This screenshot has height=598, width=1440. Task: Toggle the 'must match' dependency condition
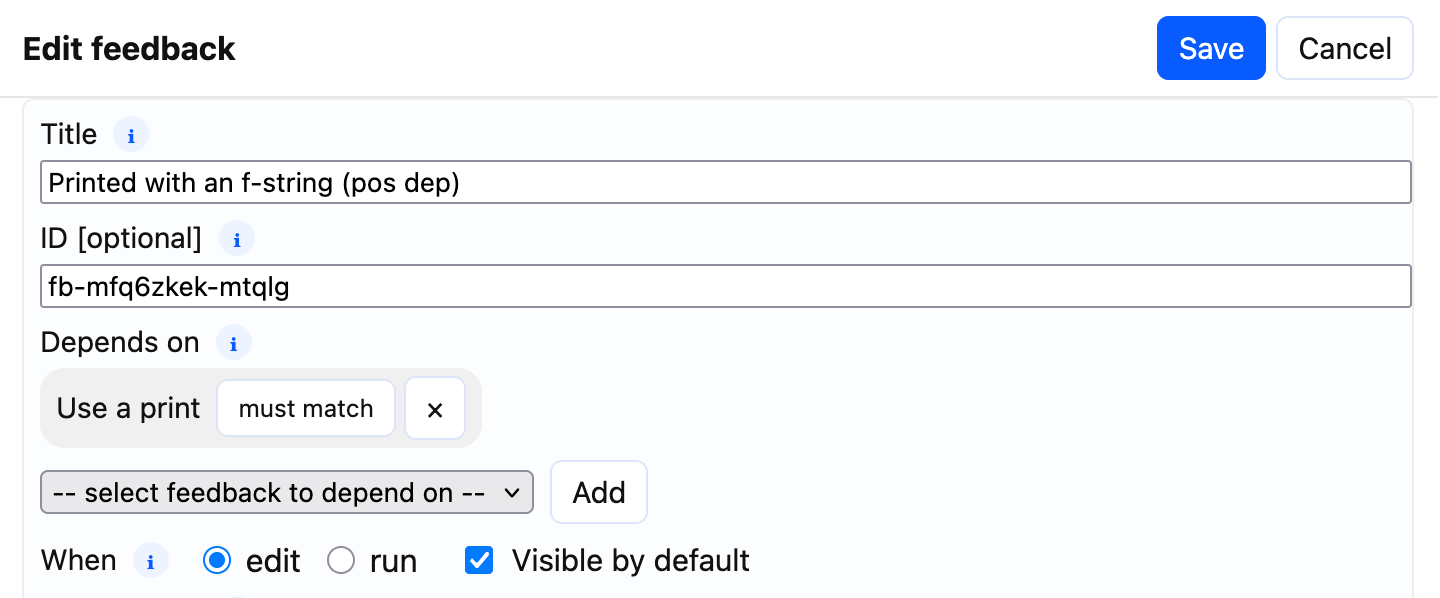point(306,409)
